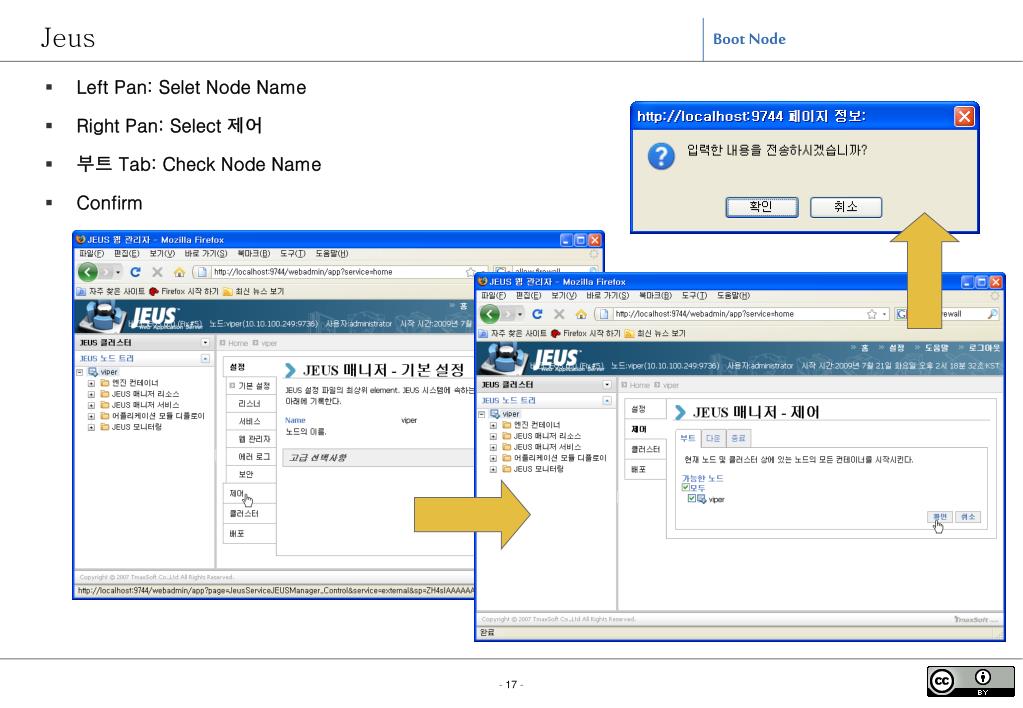Click 취소 button in 부트 tab panel
1023x708 pixels.
coord(968,516)
